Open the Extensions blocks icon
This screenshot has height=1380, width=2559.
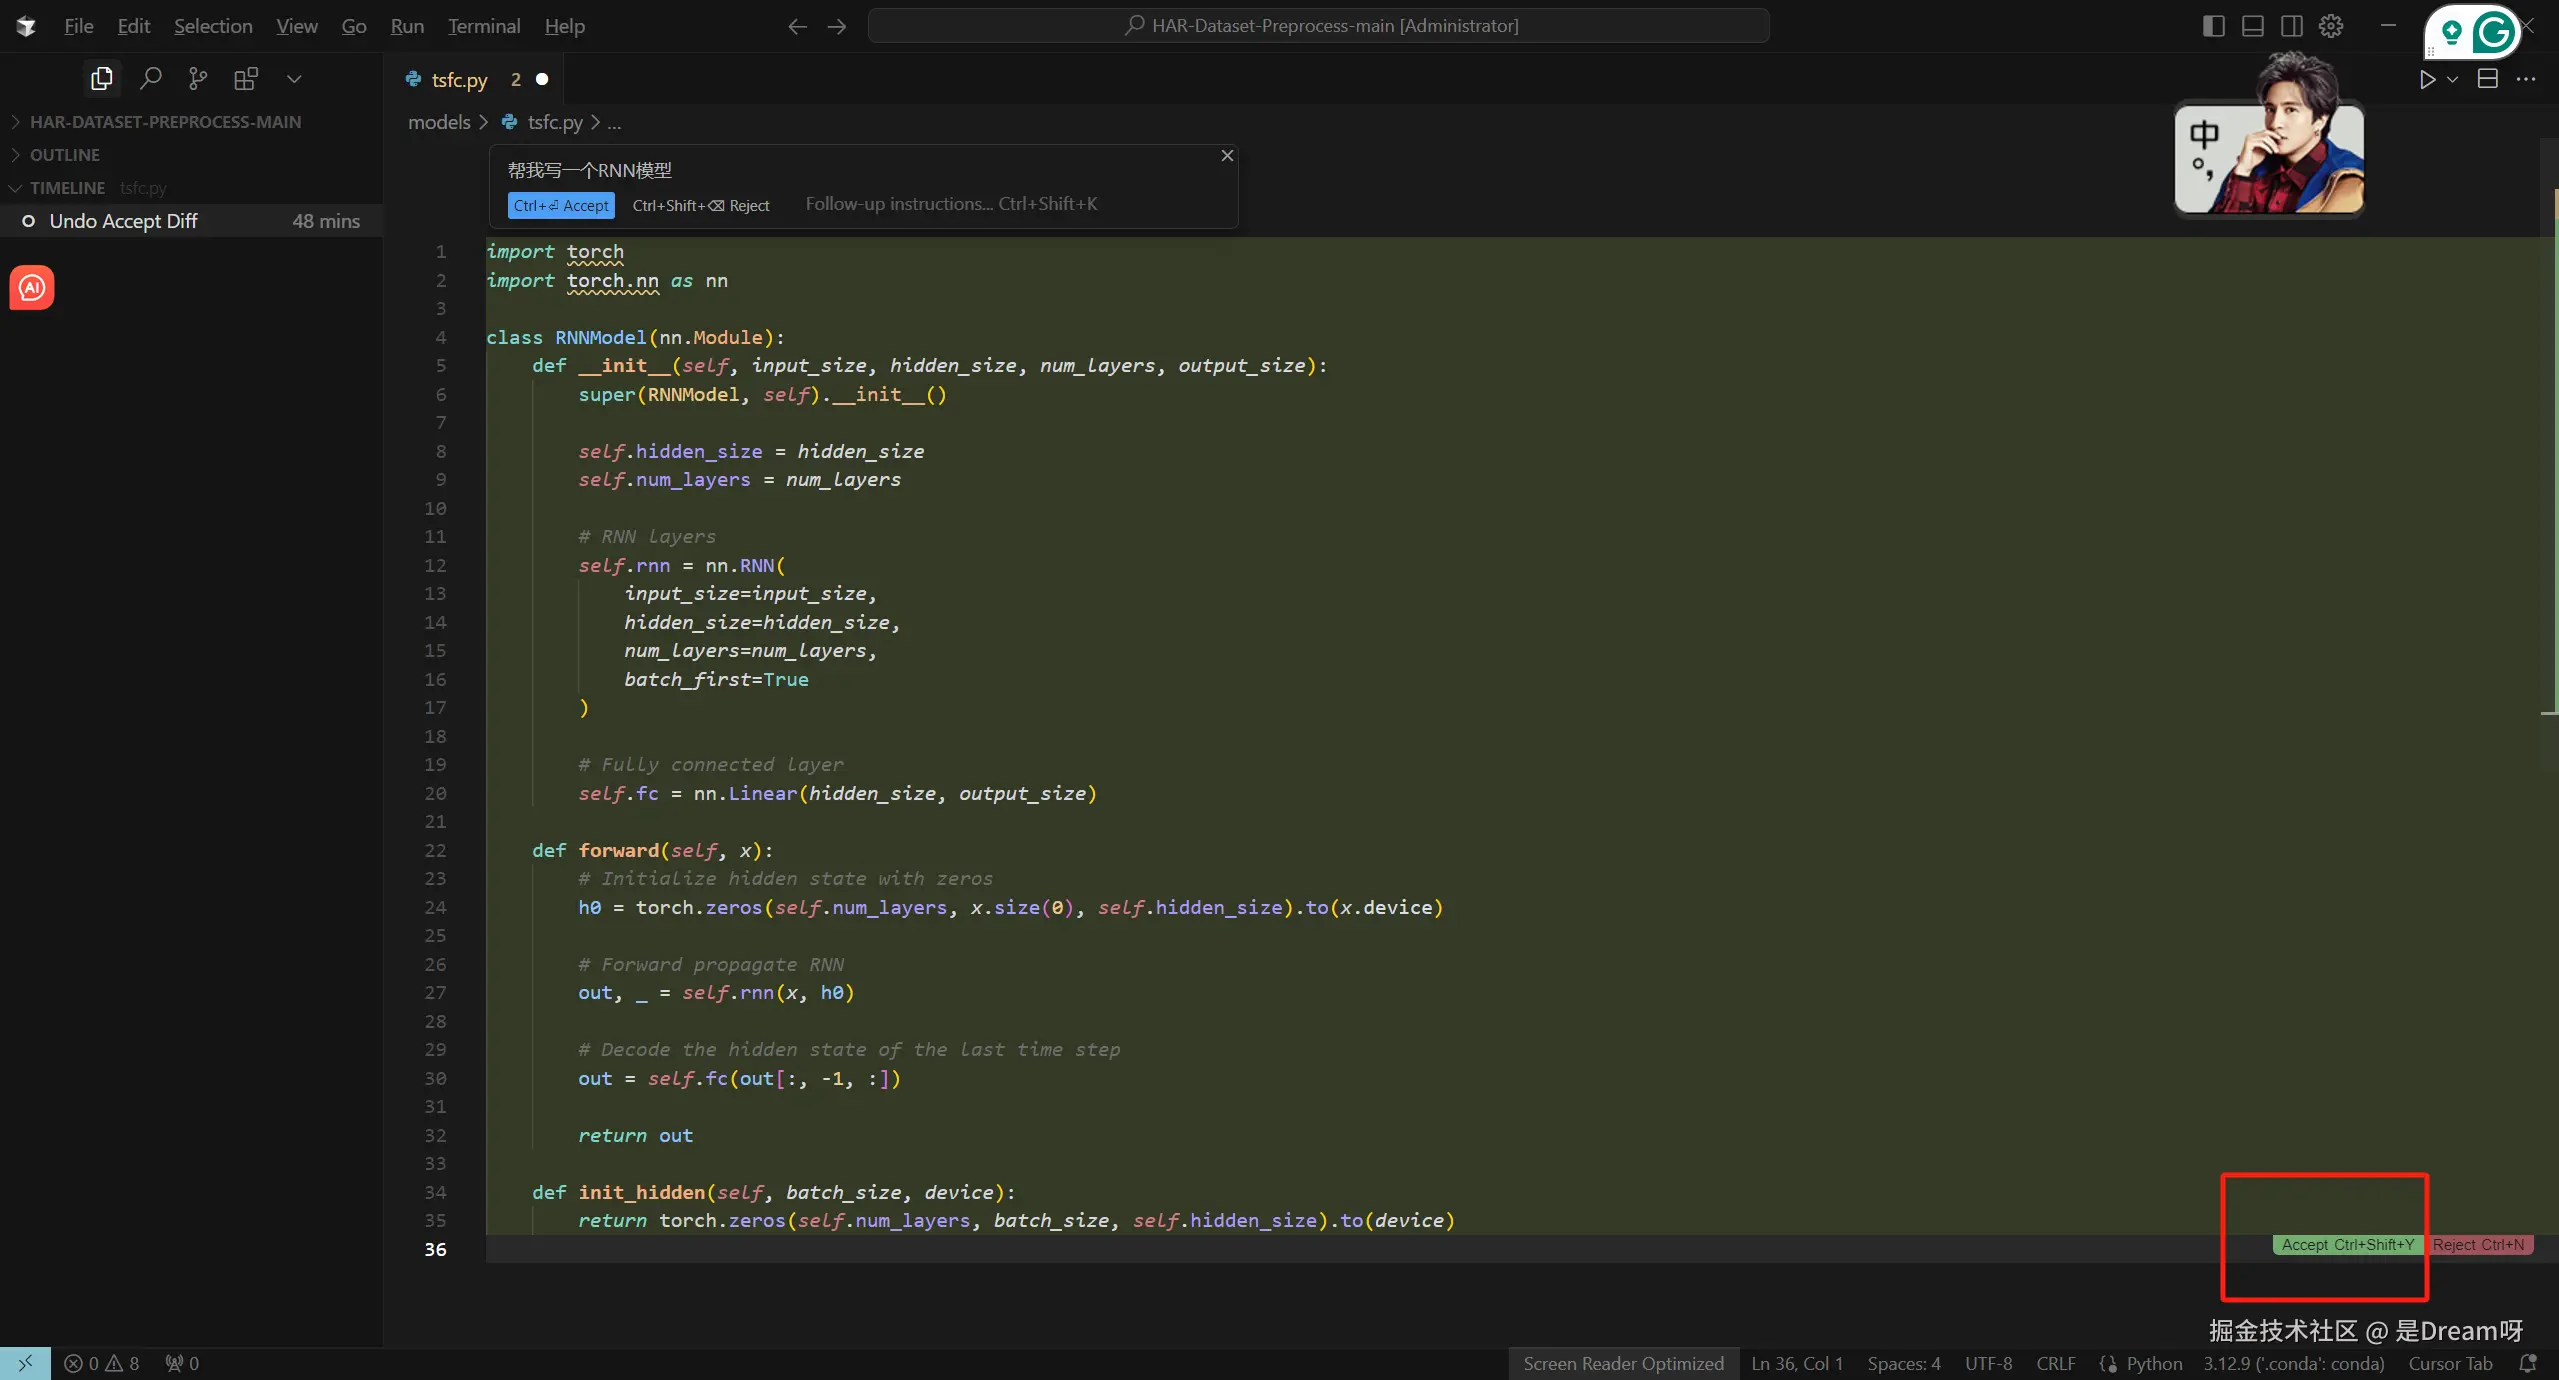click(x=245, y=78)
